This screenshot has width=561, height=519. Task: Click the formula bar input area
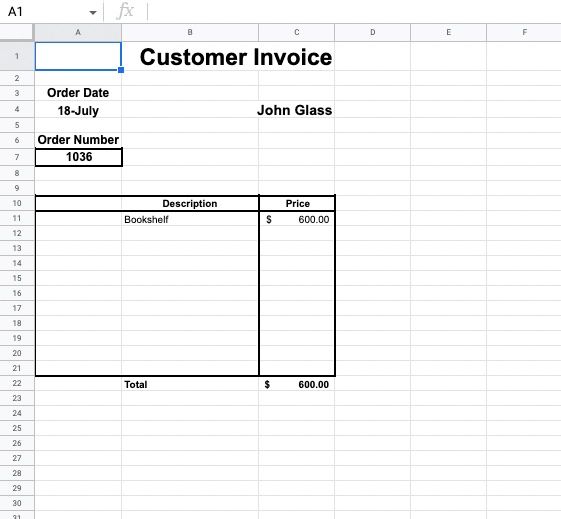point(354,11)
